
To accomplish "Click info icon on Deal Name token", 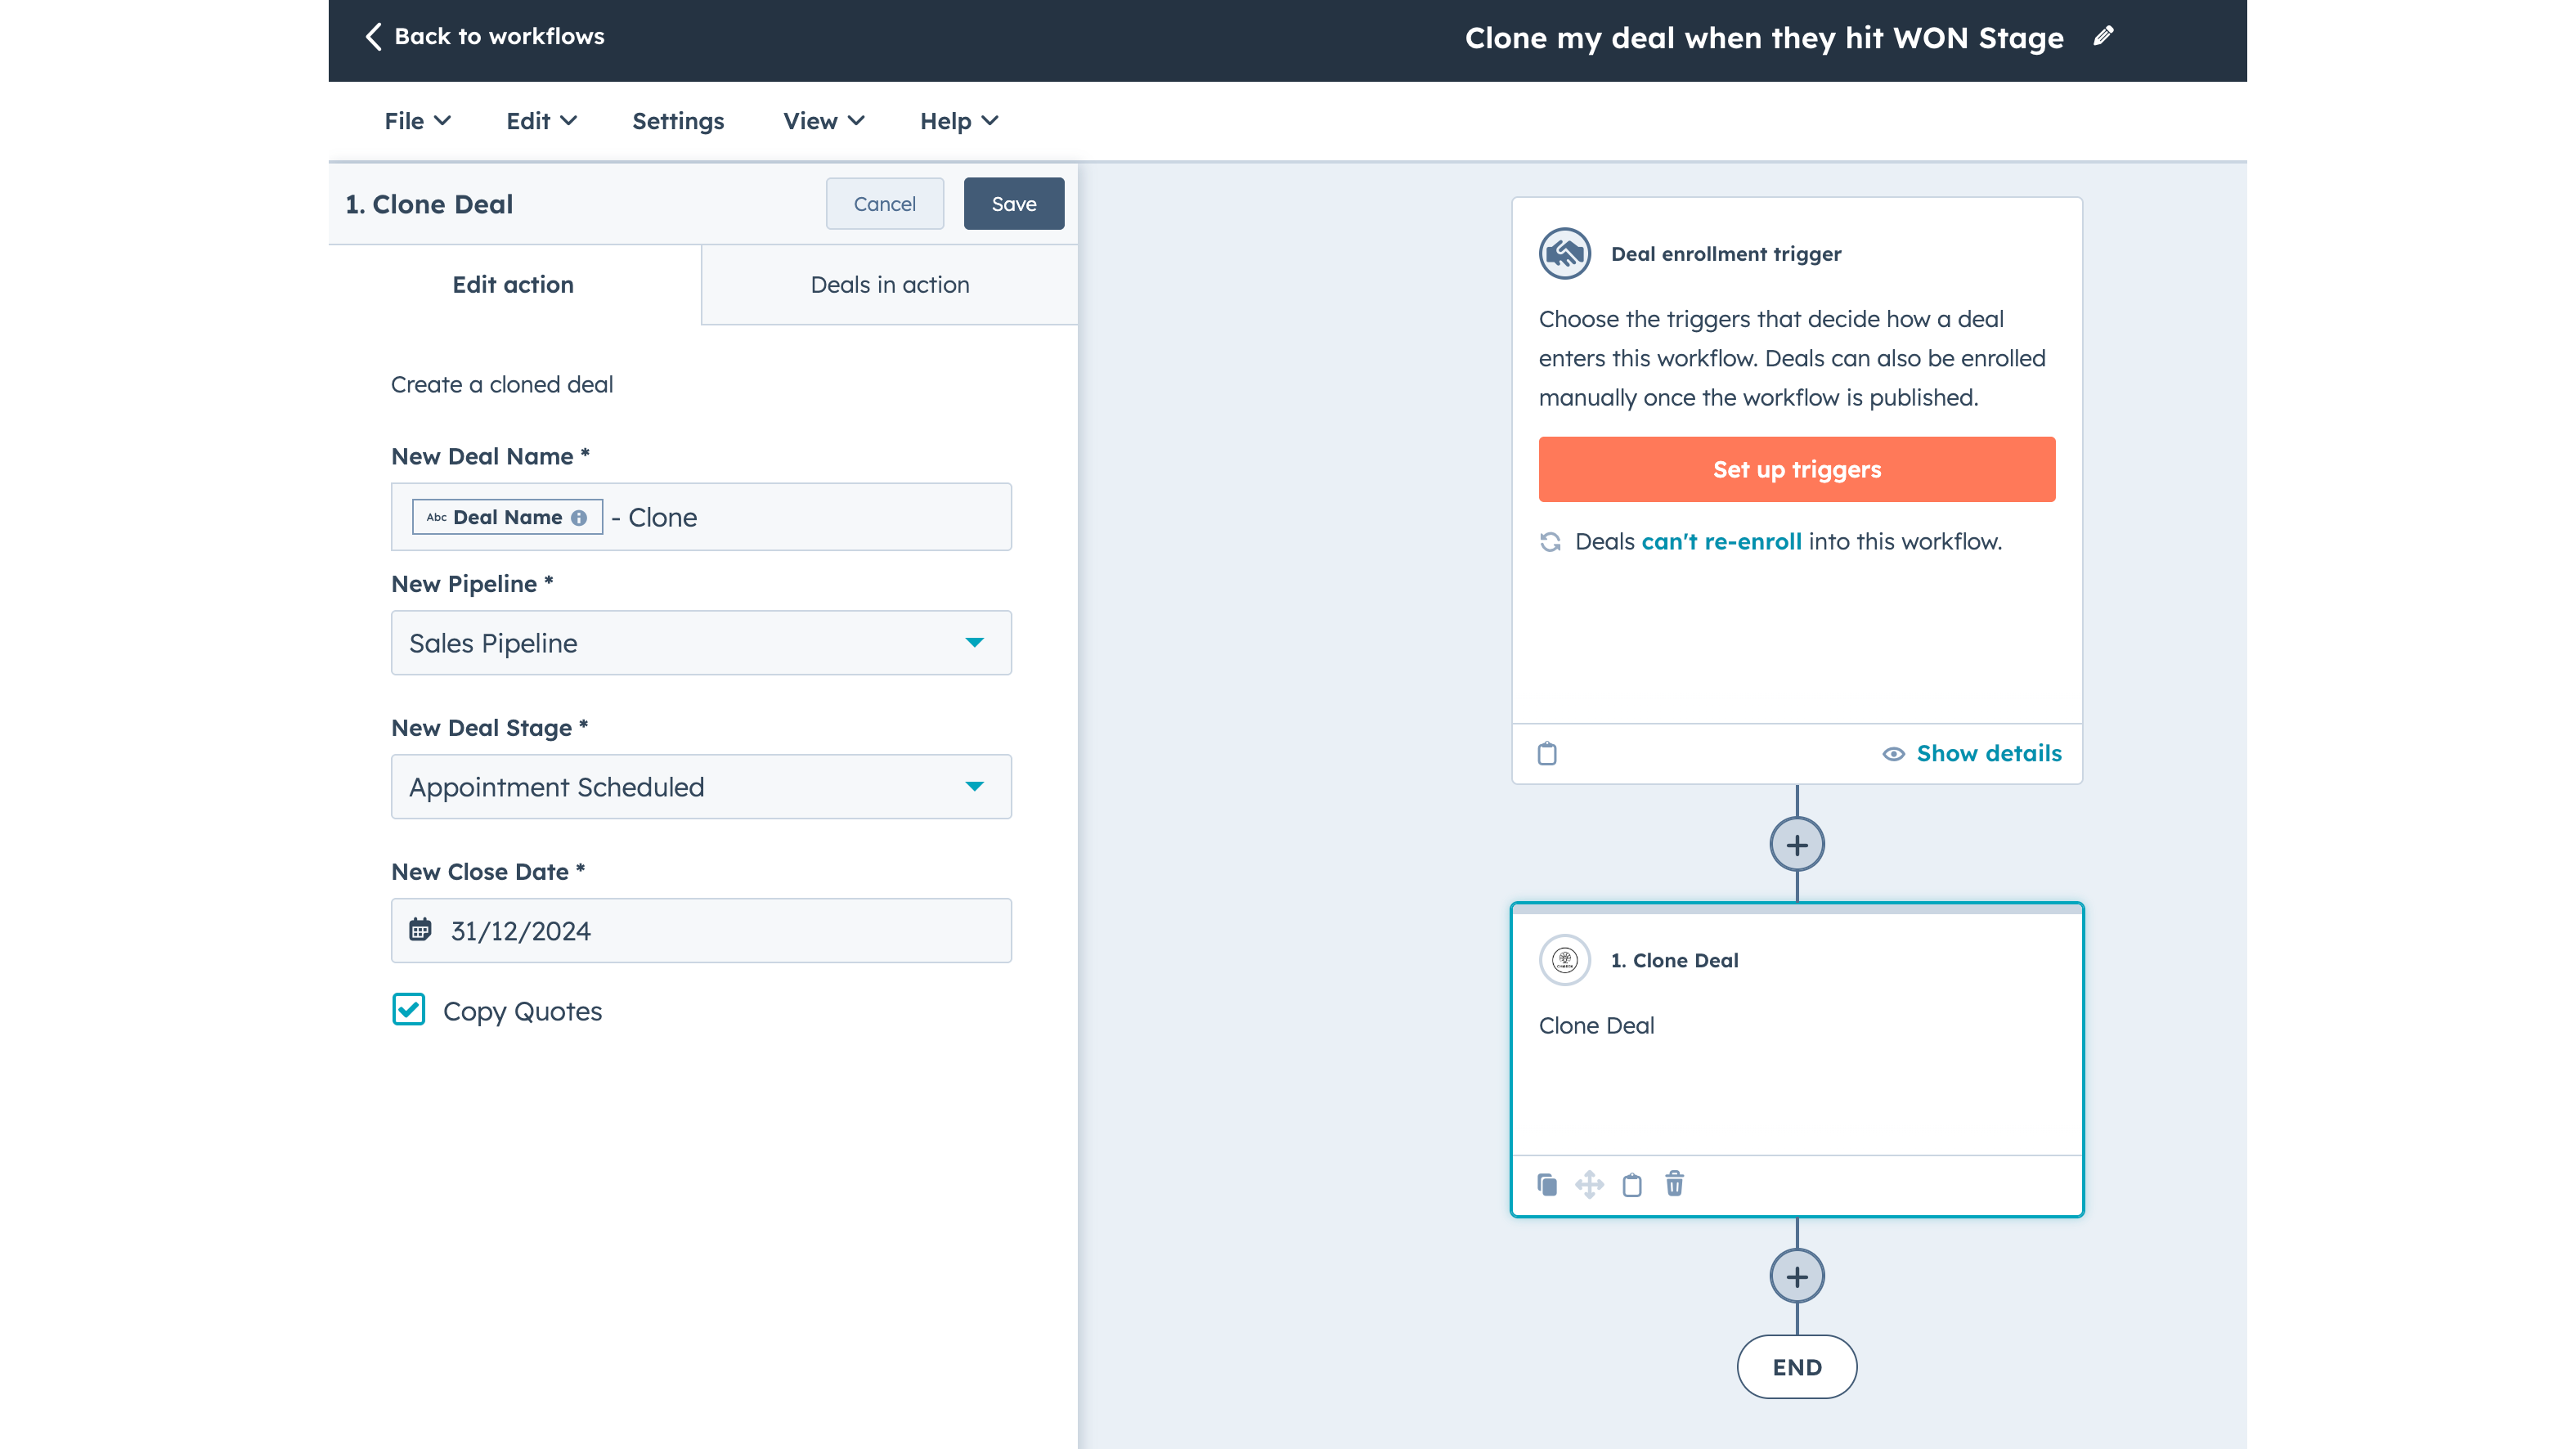I will [x=579, y=518].
